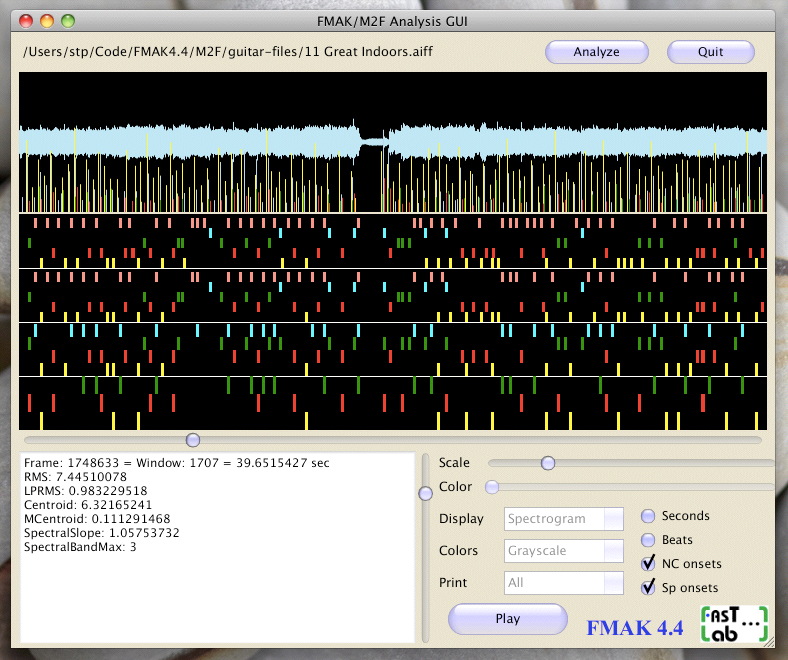Uncheck the NC onsets checkbox
The height and width of the screenshot is (660, 788).
648,563
